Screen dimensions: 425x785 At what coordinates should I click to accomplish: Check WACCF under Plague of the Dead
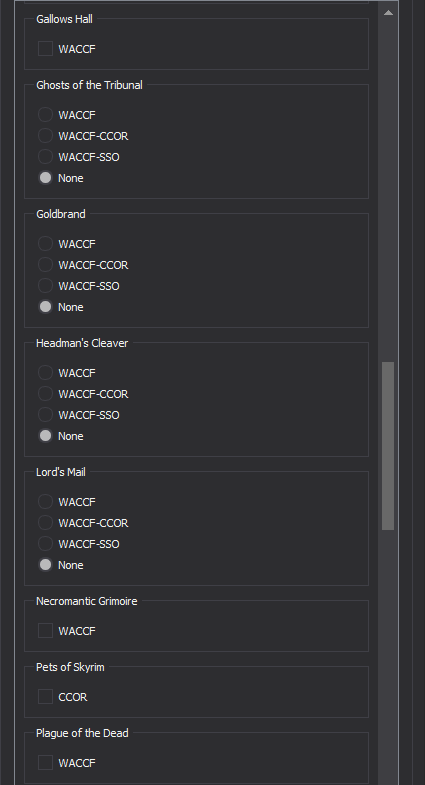tap(46, 762)
